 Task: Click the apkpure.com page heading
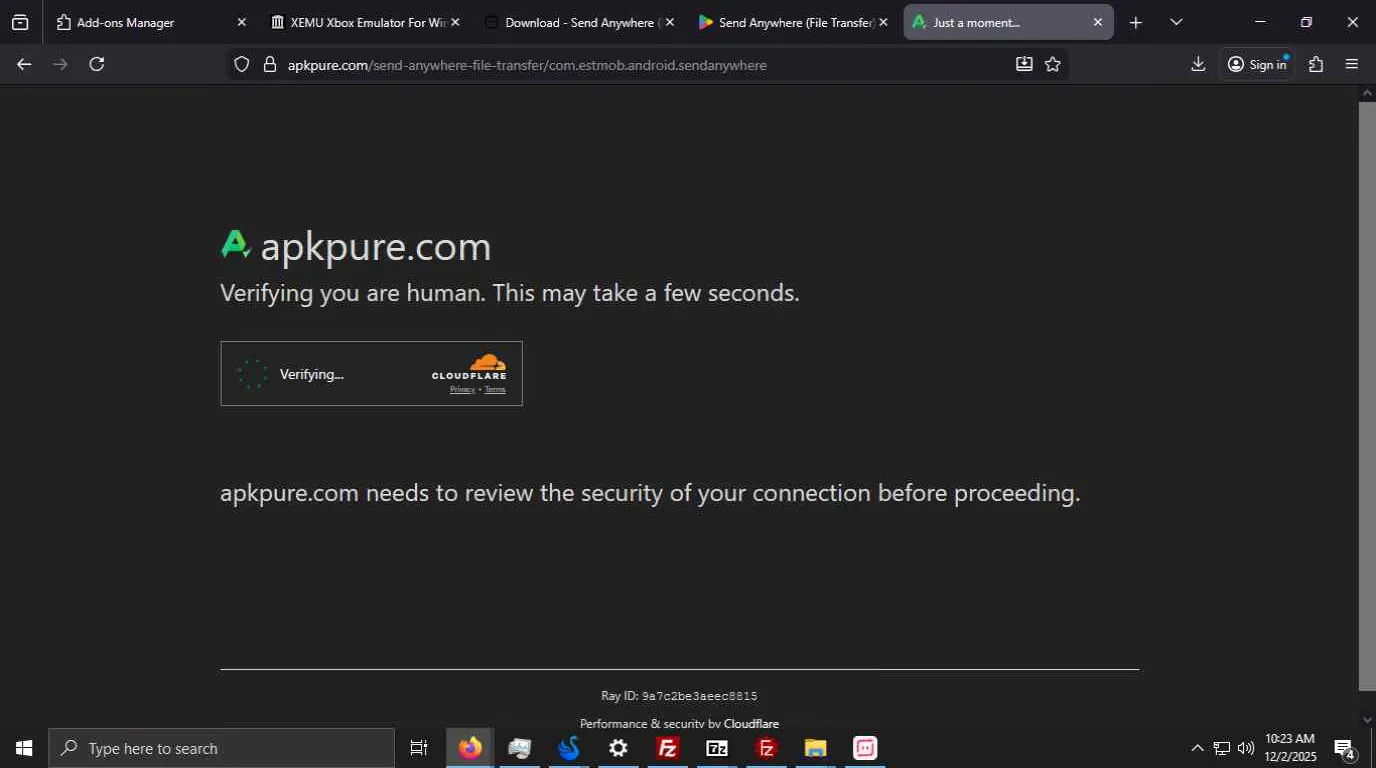pos(376,246)
